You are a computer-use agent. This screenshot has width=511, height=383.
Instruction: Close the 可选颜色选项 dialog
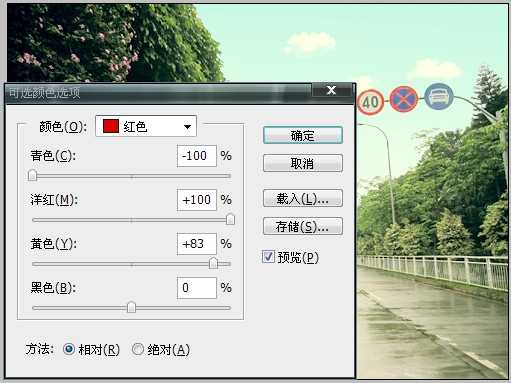(331, 90)
